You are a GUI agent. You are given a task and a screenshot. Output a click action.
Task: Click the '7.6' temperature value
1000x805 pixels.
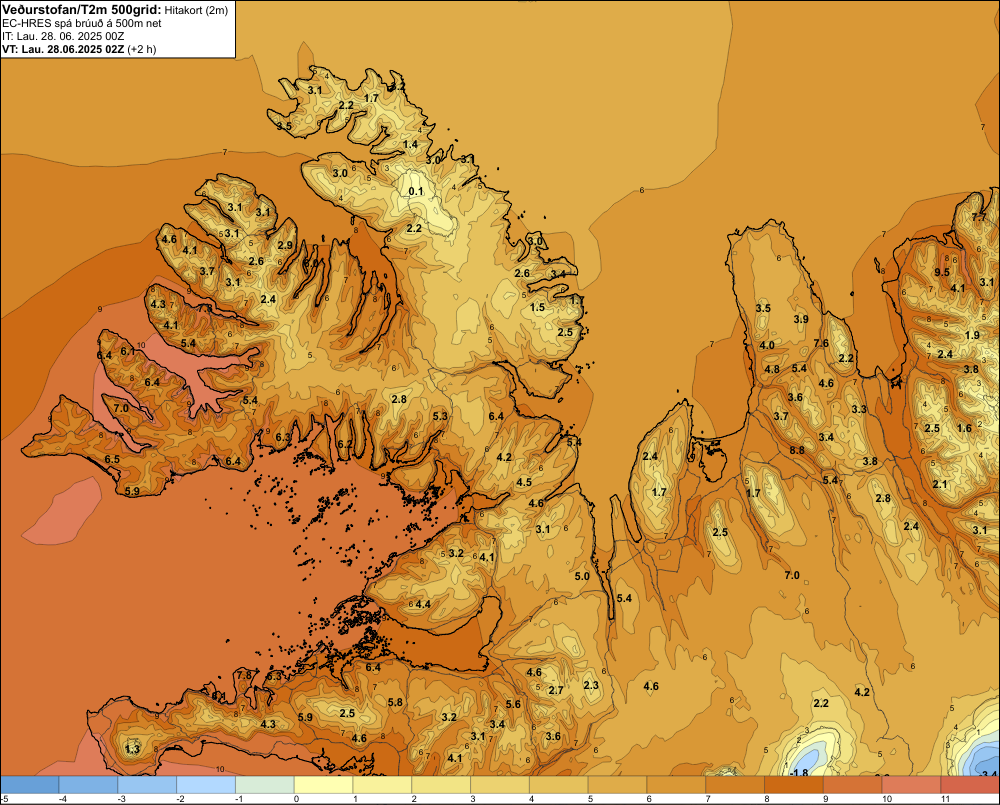coord(821,343)
